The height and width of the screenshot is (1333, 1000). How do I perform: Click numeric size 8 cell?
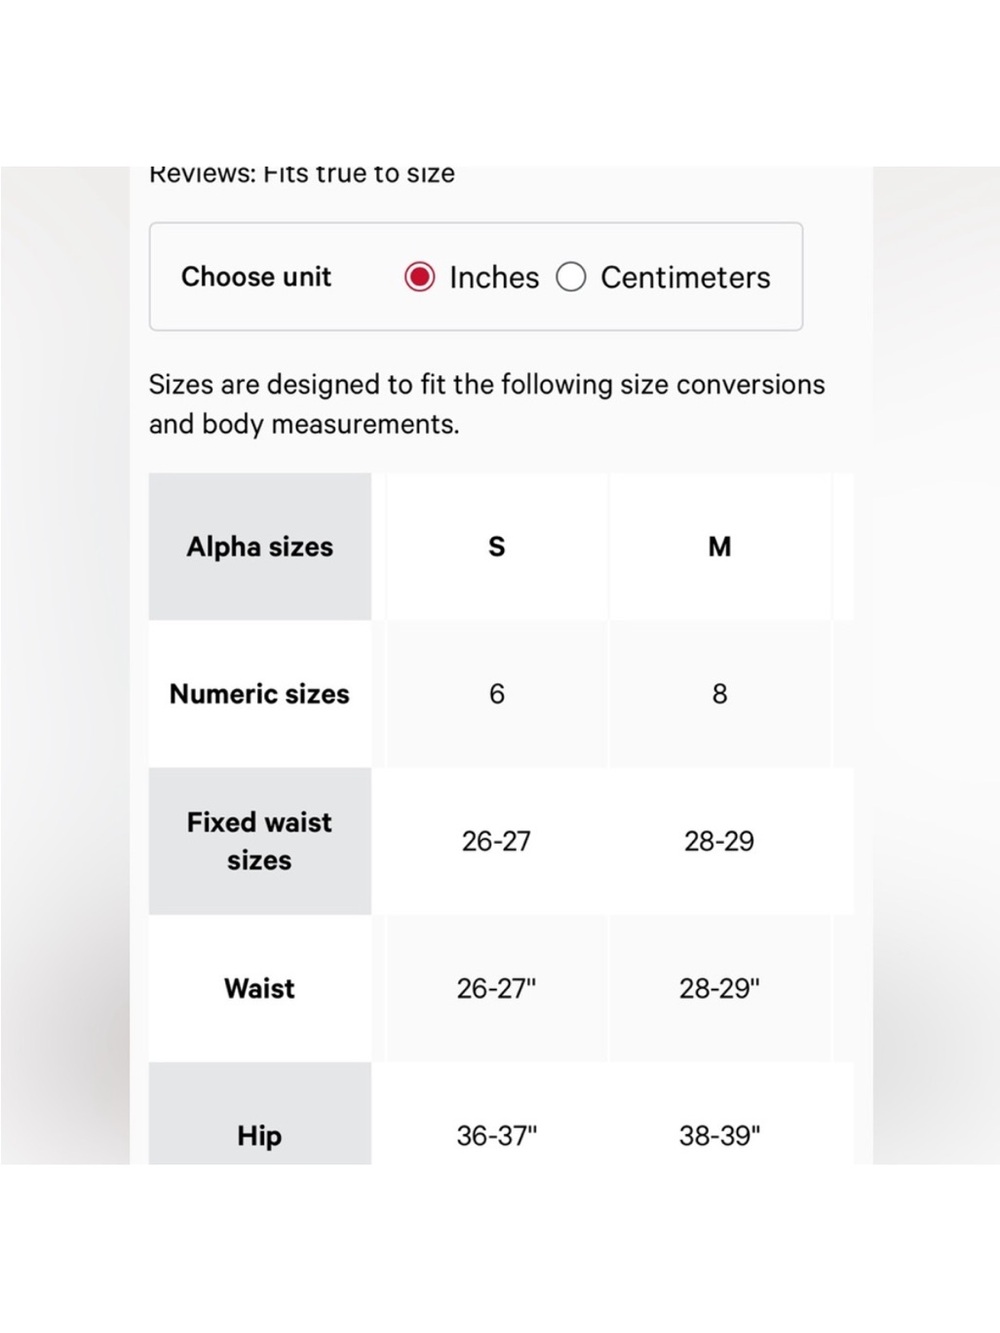[x=720, y=693]
